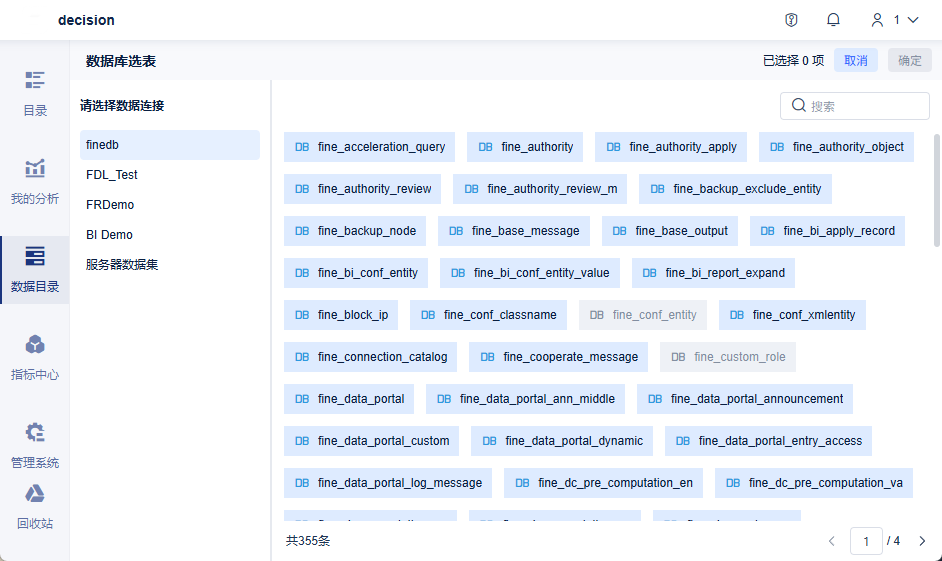Screen dimensions: 942x561
Task: Click the DB icon of fine_block_ip
Action: (x=302, y=315)
